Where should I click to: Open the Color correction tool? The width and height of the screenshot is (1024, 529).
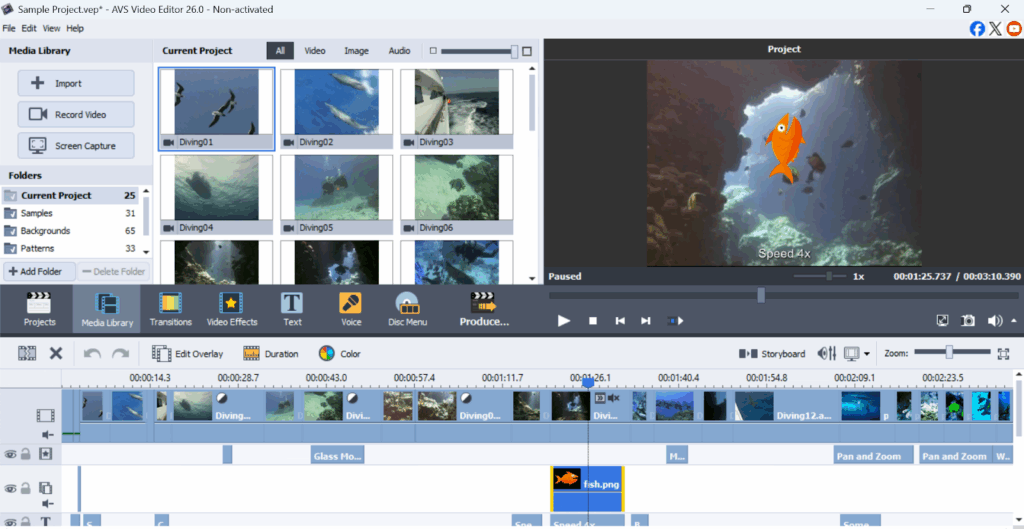click(339, 353)
